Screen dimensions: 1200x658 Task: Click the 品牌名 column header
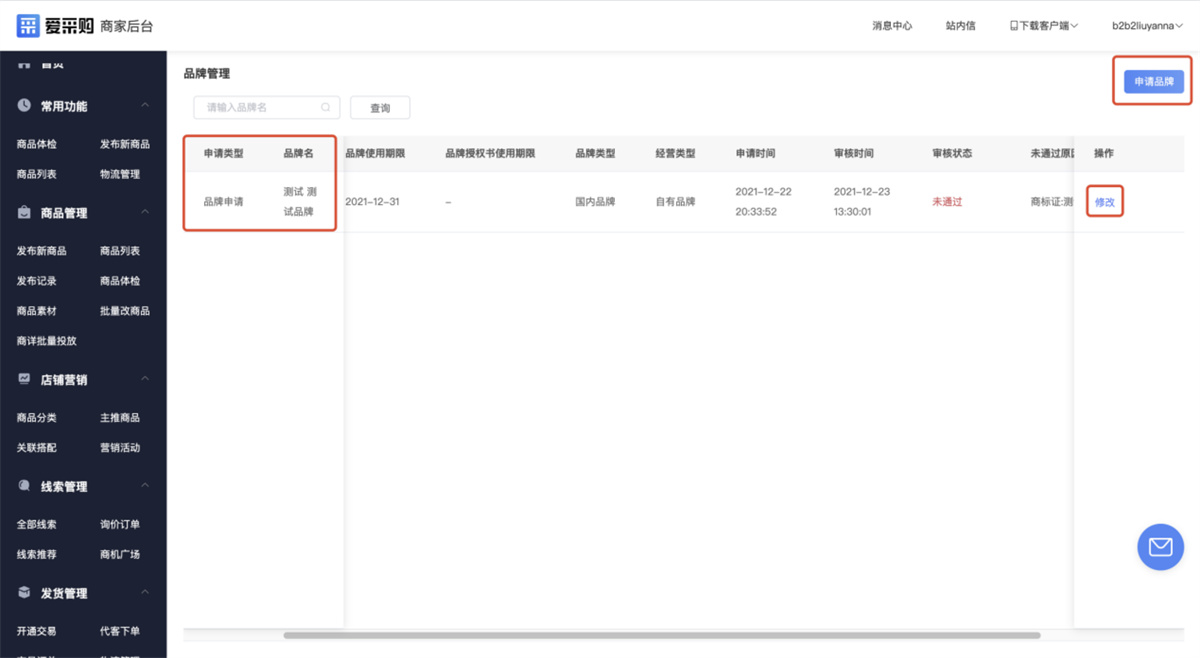(298, 153)
